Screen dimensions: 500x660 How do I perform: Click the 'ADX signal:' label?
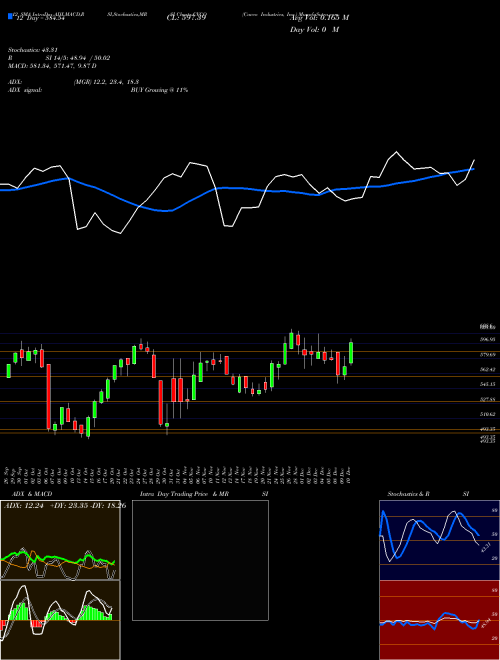tap(25, 90)
